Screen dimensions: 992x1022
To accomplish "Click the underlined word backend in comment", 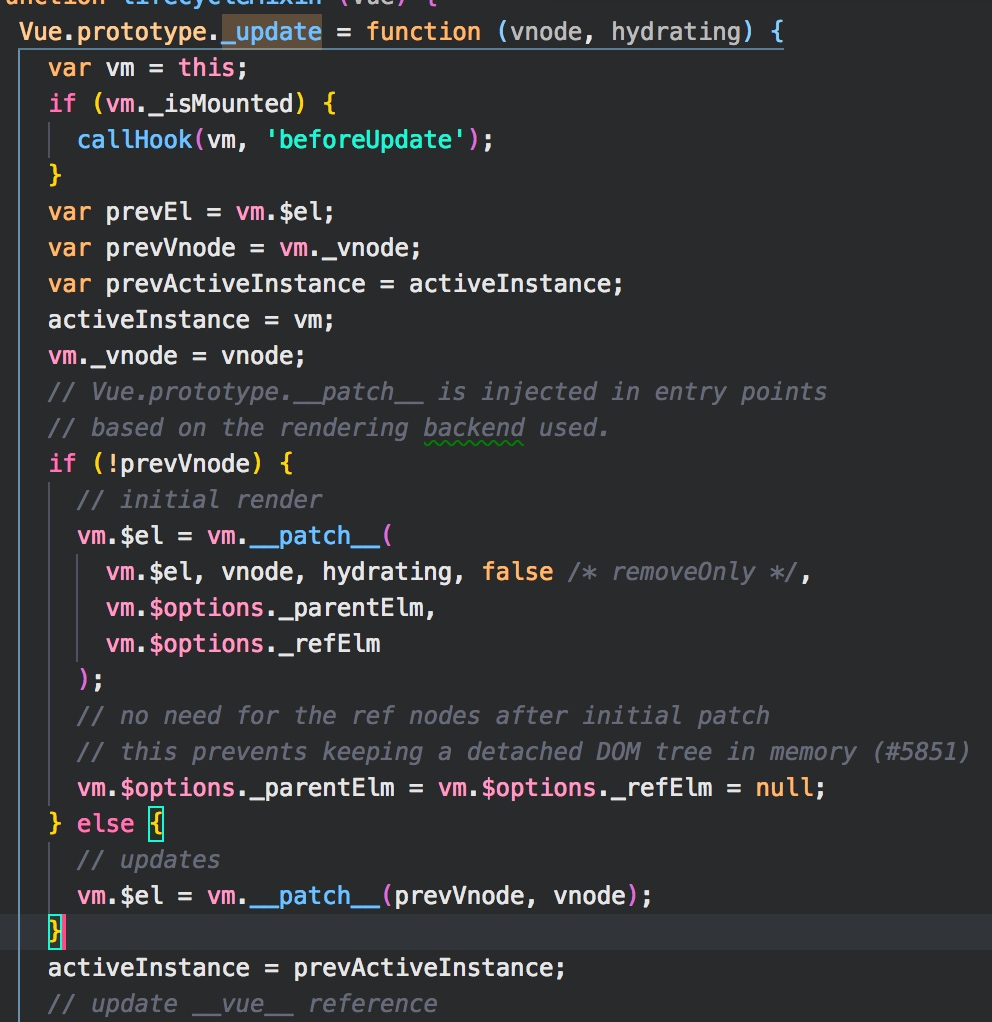I will pyautogui.click(x=474, y=428).
